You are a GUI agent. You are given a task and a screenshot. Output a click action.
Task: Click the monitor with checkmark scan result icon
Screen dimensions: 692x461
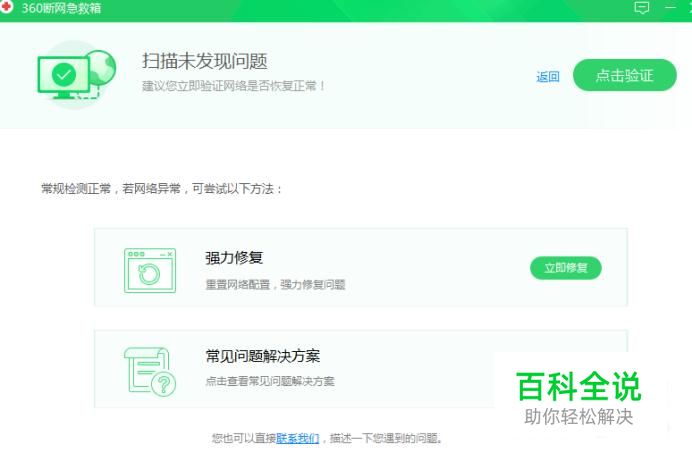76,75
